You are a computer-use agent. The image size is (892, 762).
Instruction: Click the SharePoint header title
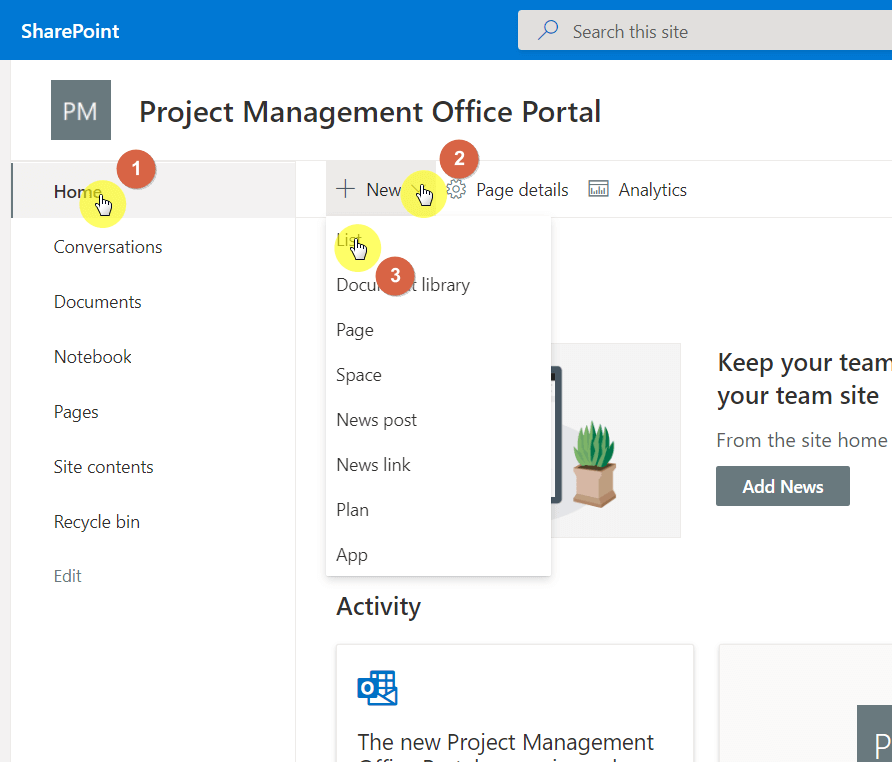(x=70, y=31)
